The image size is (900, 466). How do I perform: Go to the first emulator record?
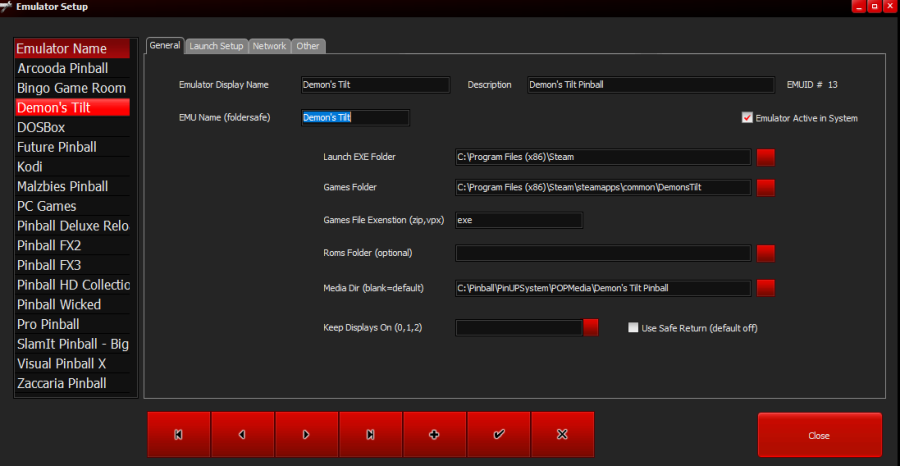(x=179, y=435)
